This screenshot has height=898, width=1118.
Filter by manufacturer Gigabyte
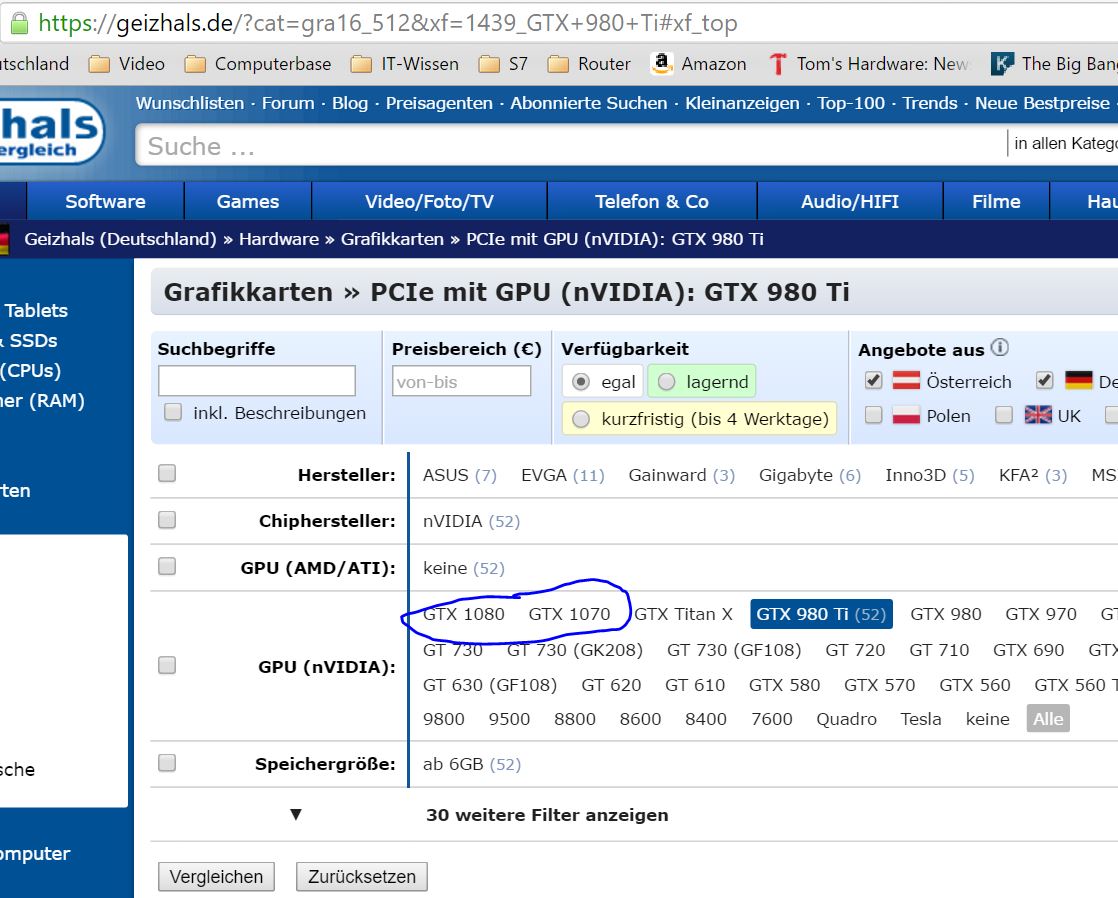[x=809, y=476]
